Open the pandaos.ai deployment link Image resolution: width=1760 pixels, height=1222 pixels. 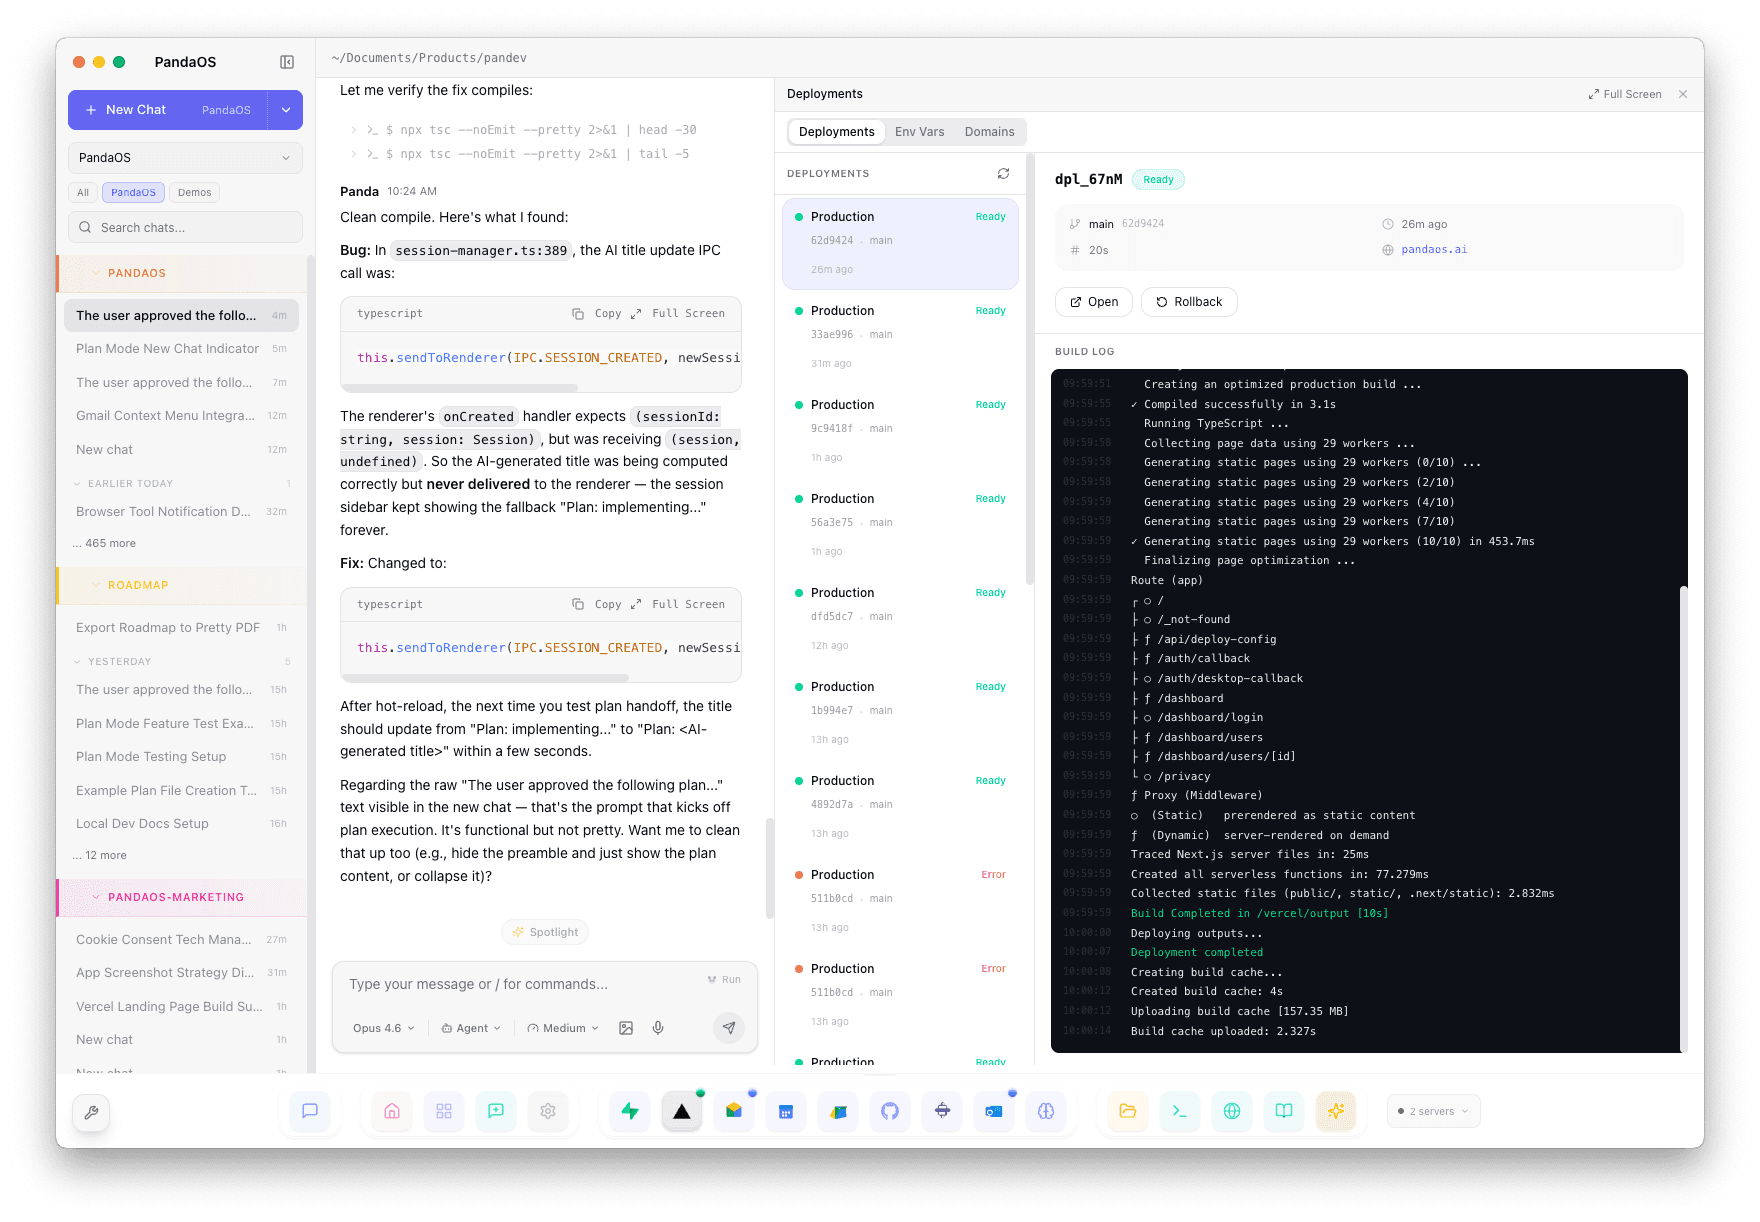(1435, 249)
